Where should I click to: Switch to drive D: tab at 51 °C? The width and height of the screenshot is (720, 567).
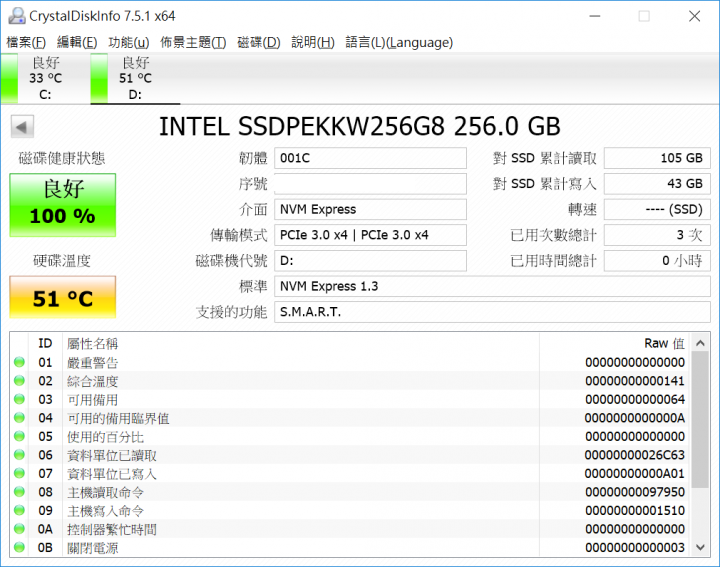pyautogui.click(x=135, y=79)
